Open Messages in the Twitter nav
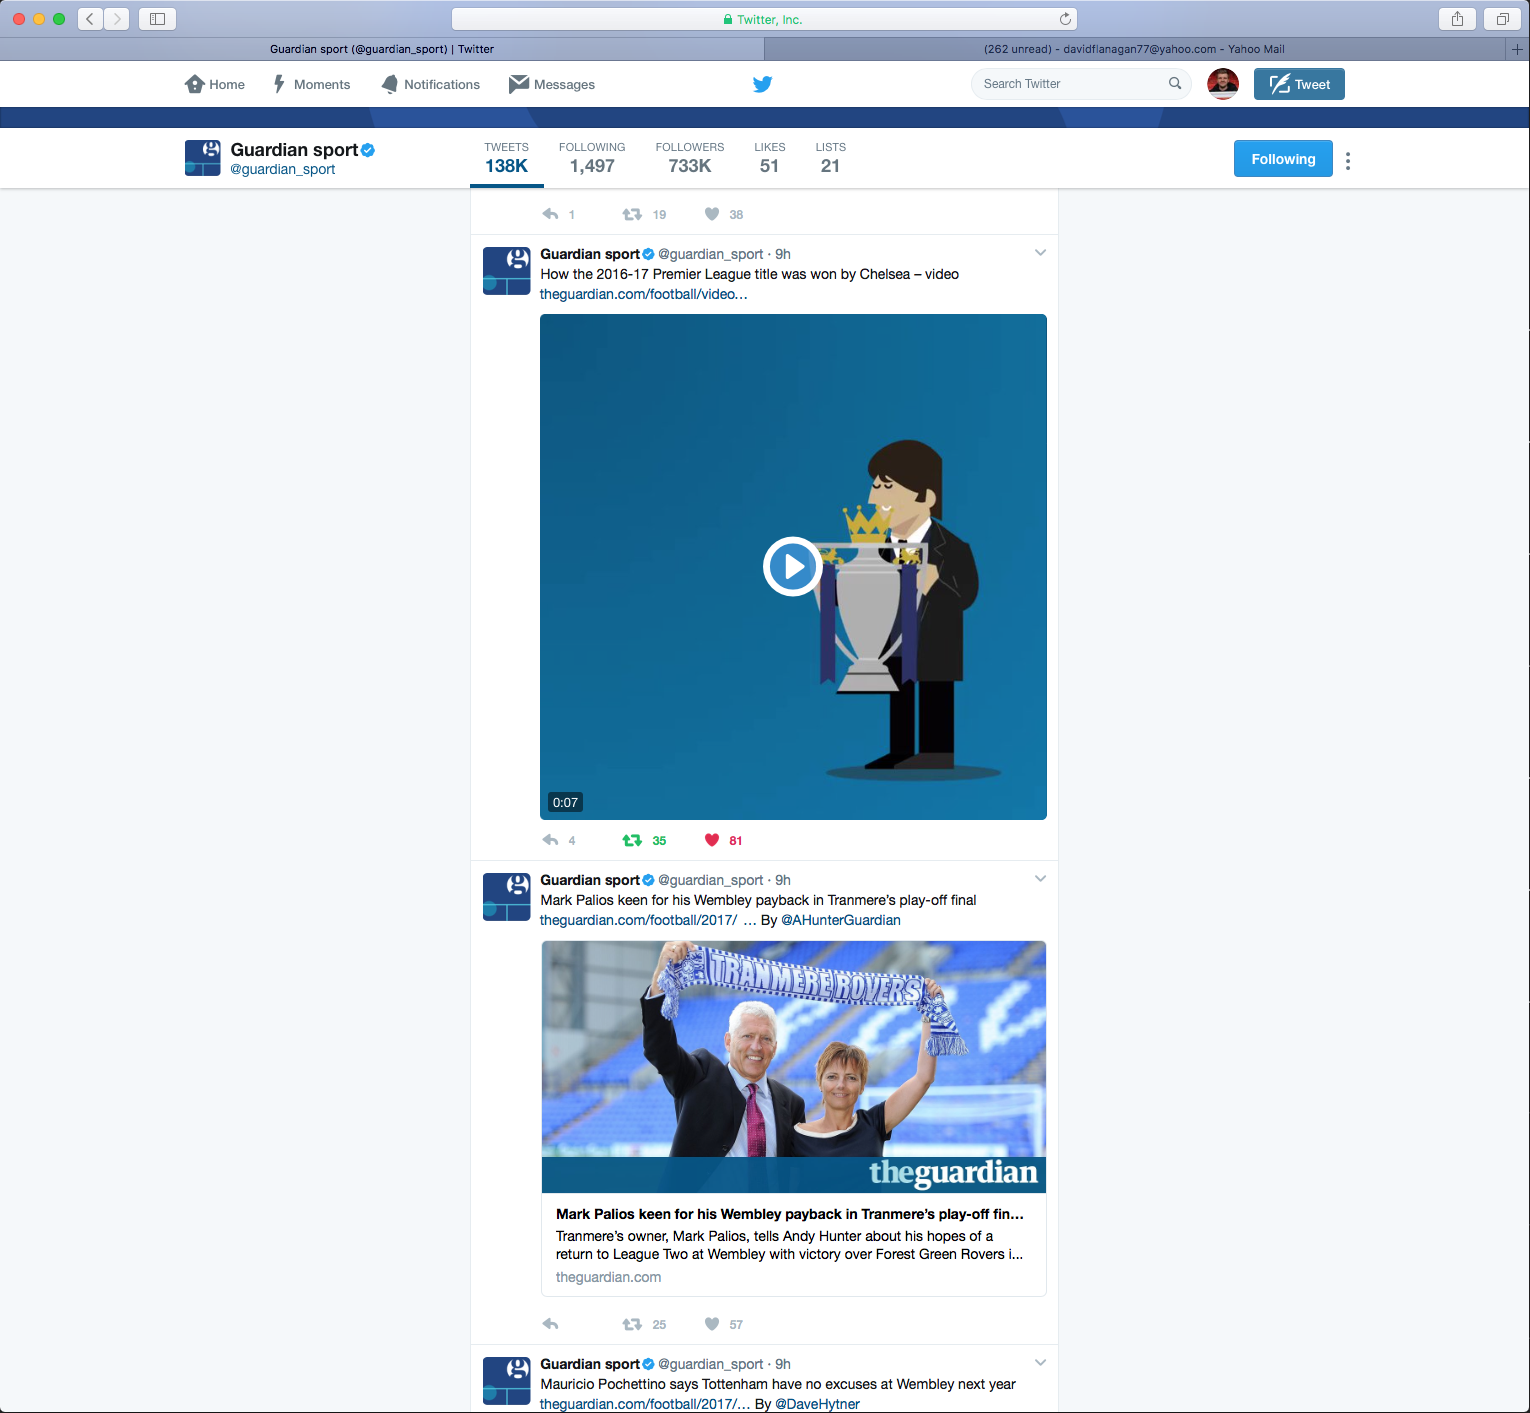This screenshot has height=1413, width=1530. tap(552, 85)
